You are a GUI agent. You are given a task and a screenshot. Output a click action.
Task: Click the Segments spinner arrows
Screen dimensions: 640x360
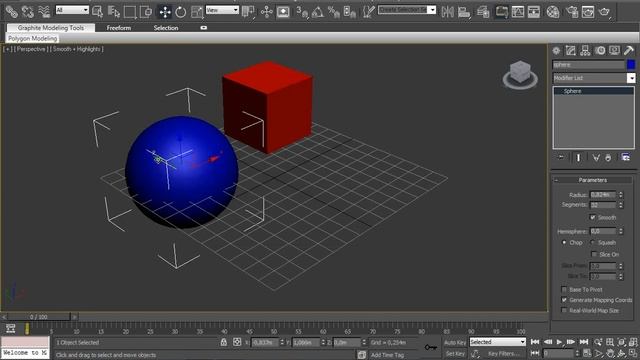pyautogui.click(x=621, y=205)
